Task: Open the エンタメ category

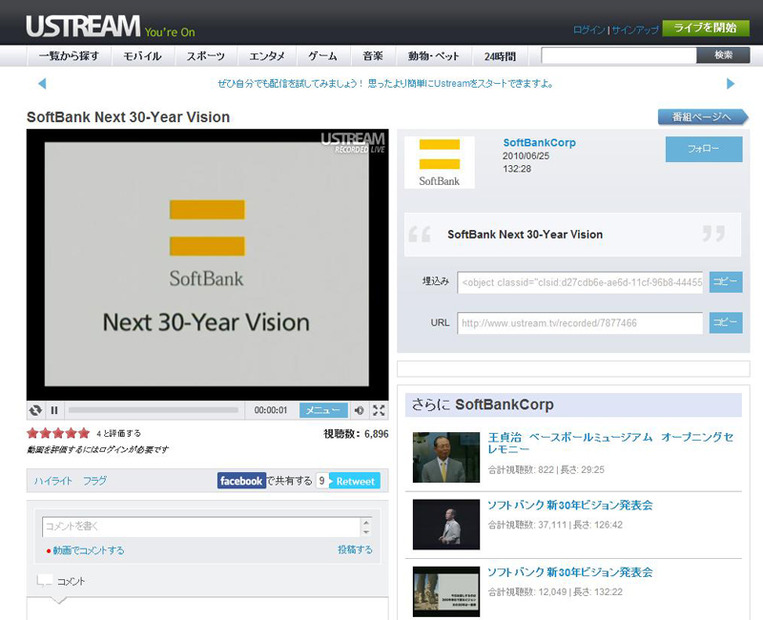Action: click(267, 56)
